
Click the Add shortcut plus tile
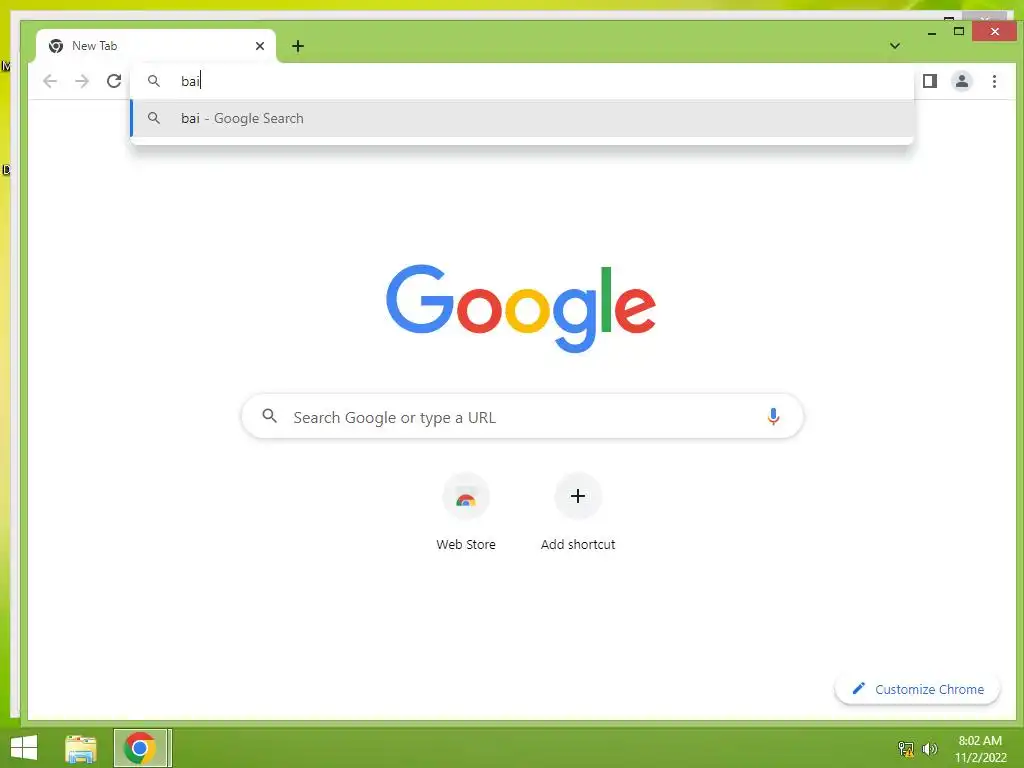click(578, 496)
